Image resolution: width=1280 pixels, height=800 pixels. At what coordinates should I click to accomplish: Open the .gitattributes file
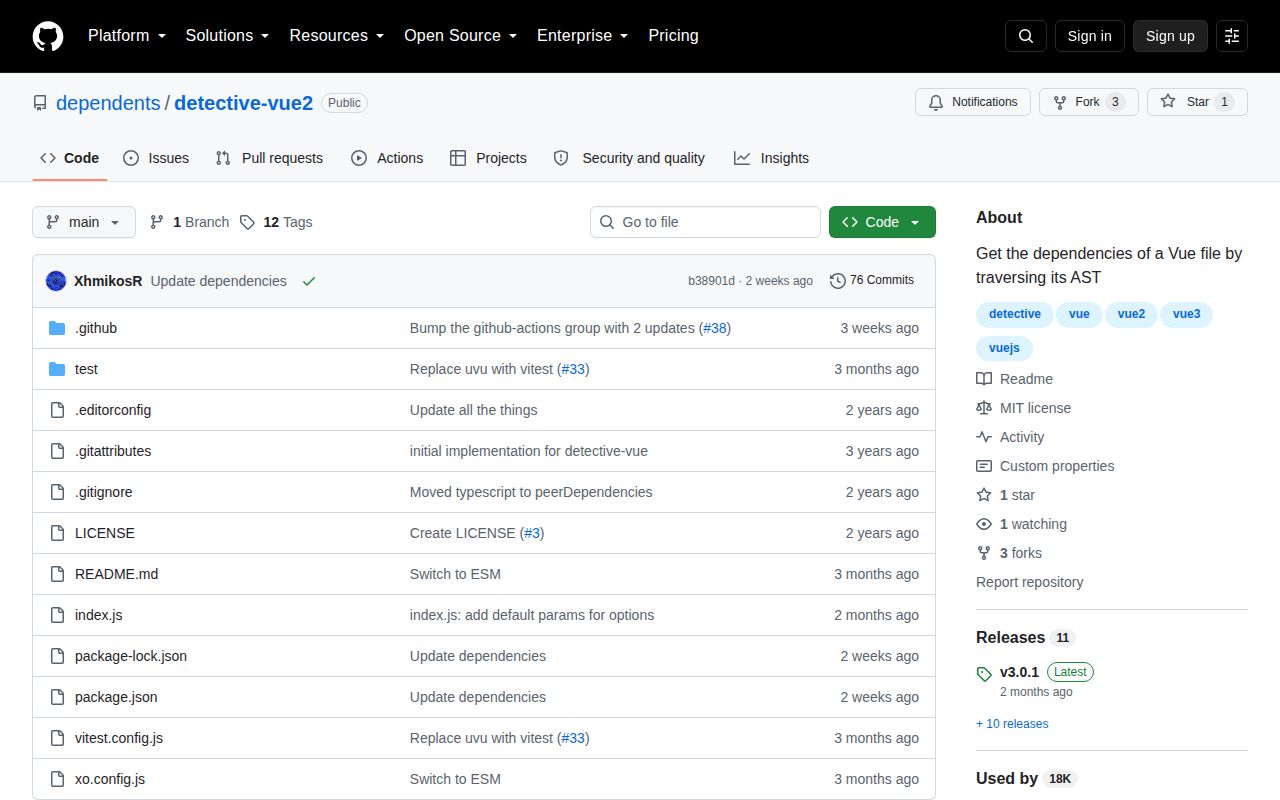coord(113,451)
